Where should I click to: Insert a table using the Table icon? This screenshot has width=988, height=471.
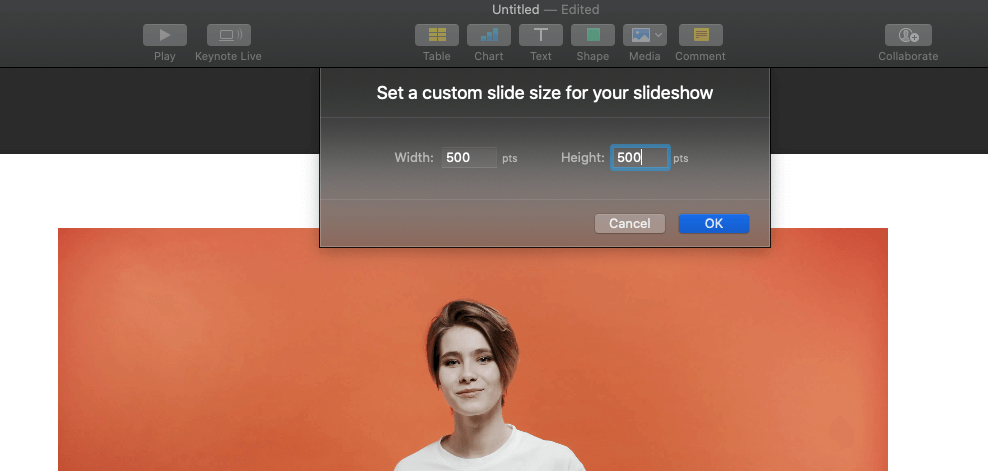[436, 35]
